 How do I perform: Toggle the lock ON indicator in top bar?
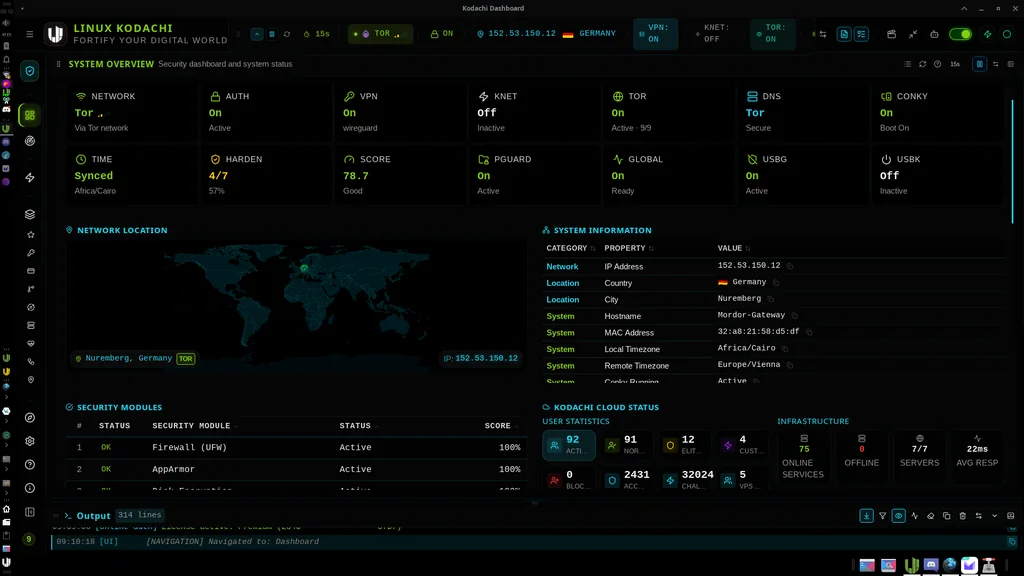click(442, 33)
